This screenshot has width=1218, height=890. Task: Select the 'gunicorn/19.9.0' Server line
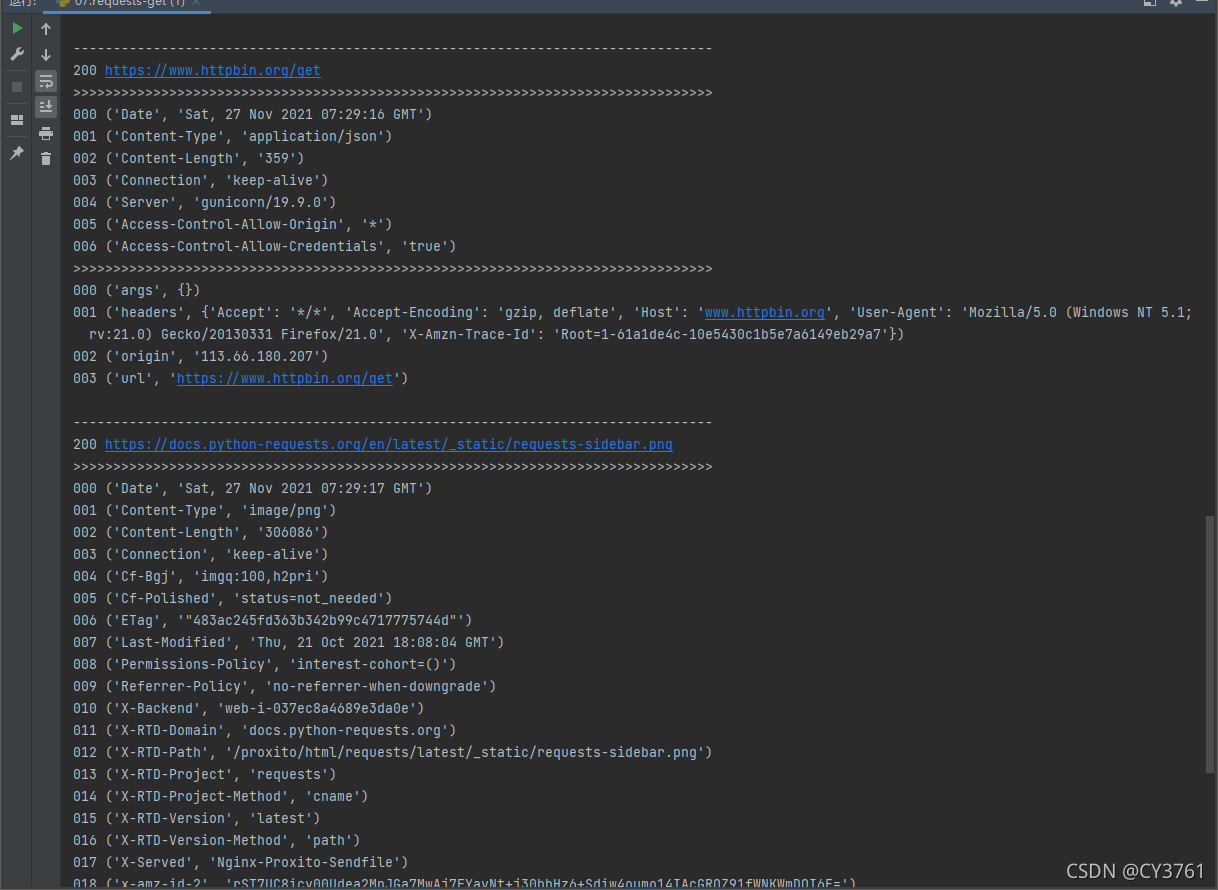(x=205, y=203)
